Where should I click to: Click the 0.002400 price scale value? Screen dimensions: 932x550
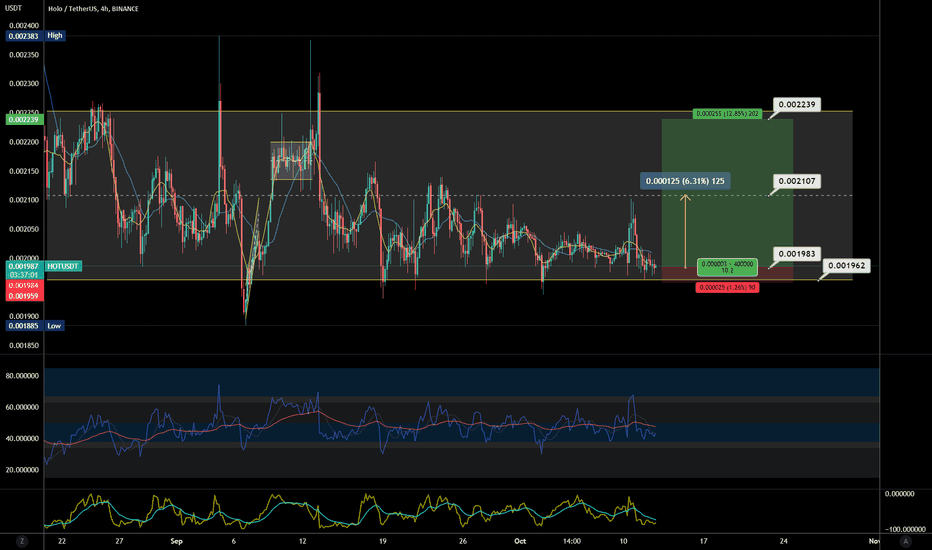24,26
